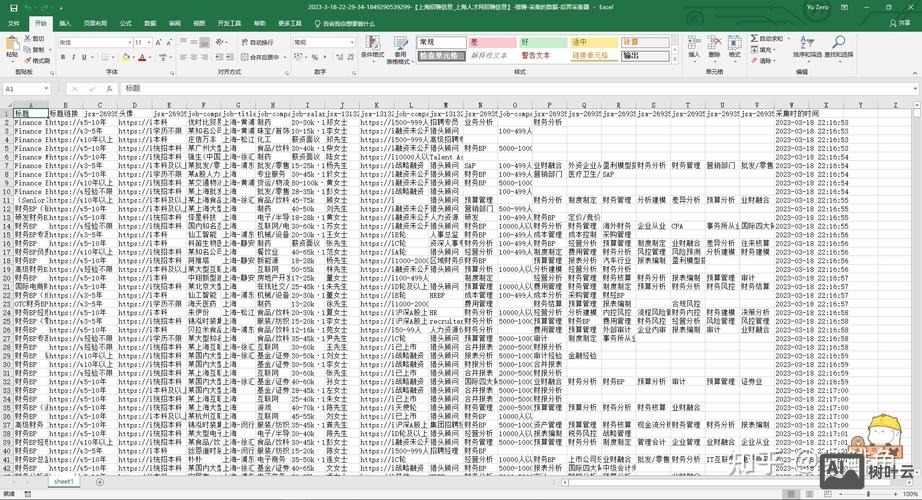Open the Merge and Center dropdown arrow
Viewport: 922px width, 500px height.
pos(283,57)
